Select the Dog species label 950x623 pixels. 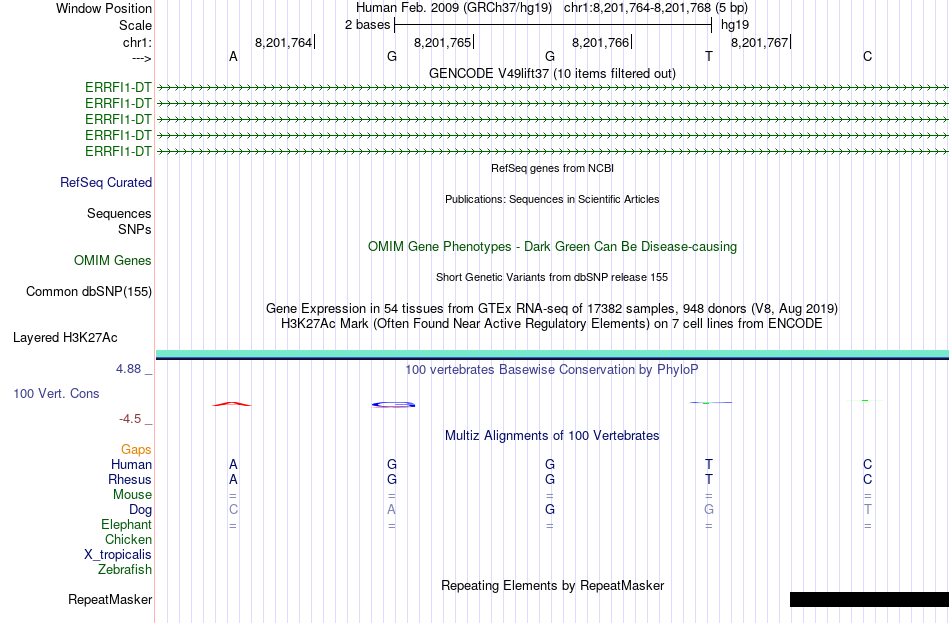click(x=140, y=510)
